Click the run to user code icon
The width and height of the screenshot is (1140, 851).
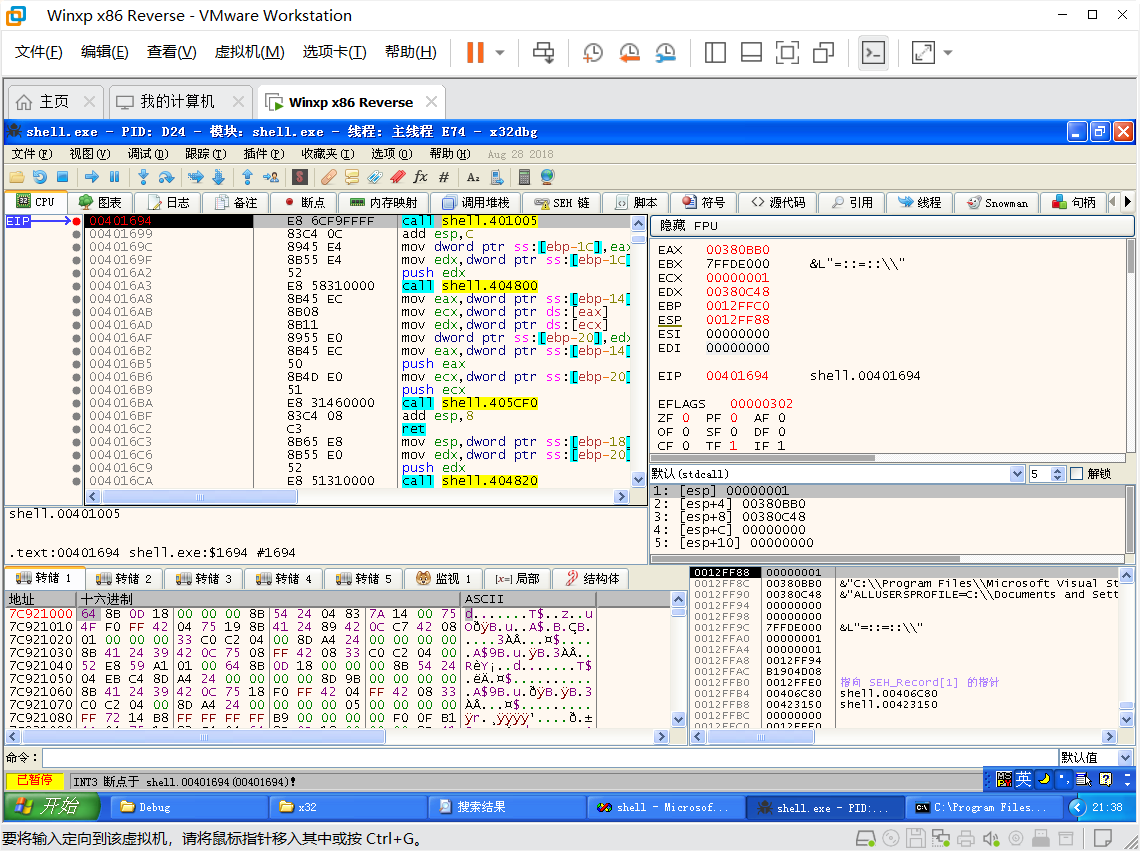coord(270,177)
